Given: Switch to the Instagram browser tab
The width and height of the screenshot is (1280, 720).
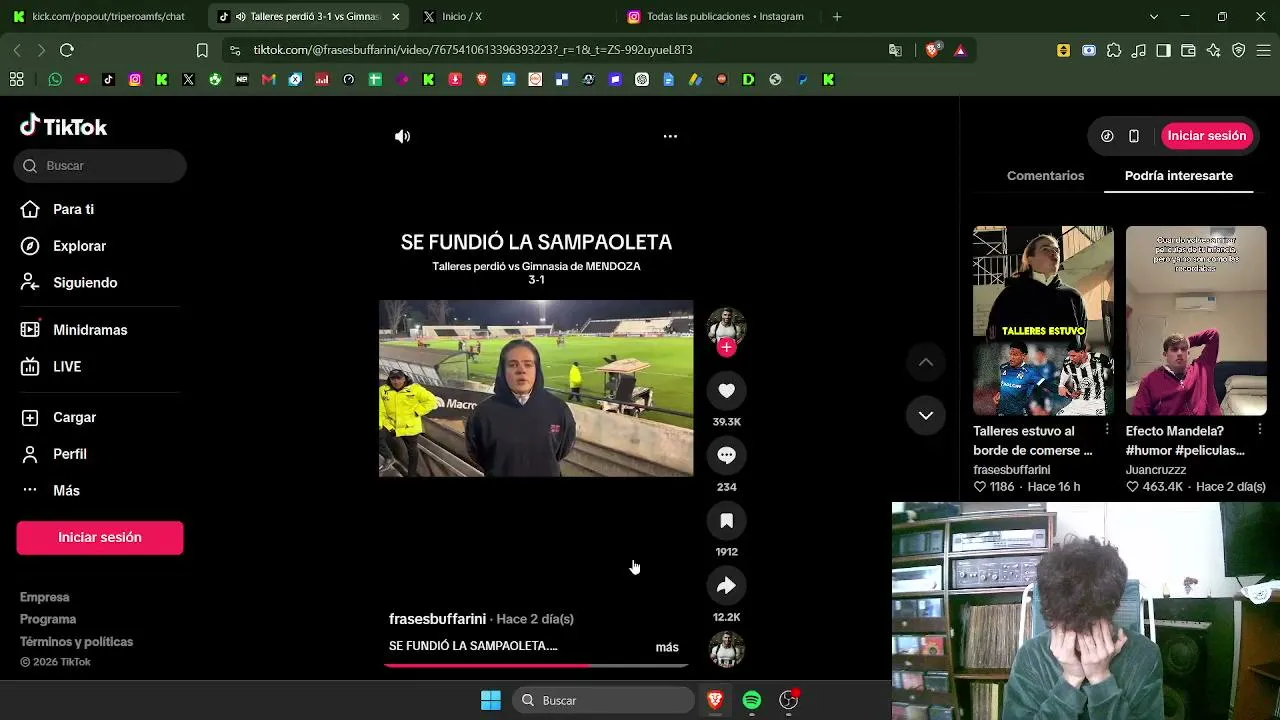Looking at the screenshot, I should (718, 17).
